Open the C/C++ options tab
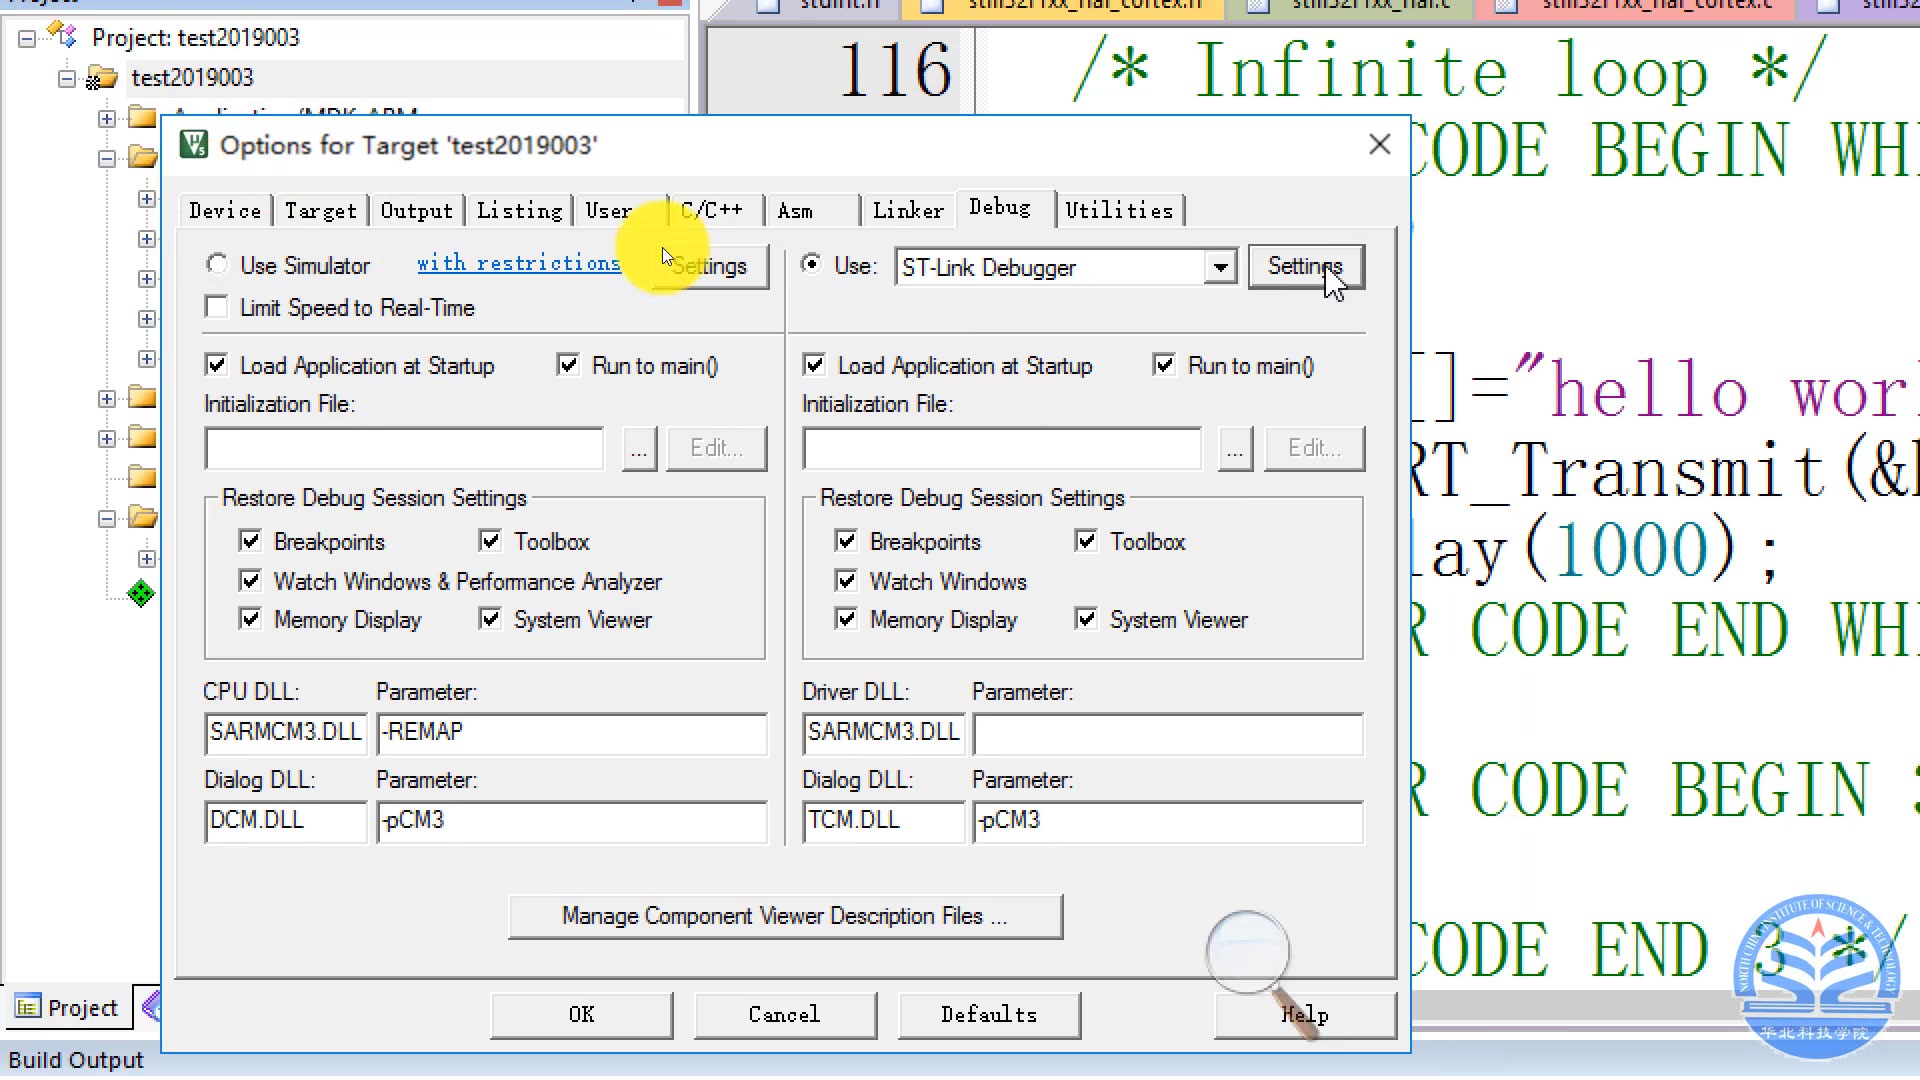 [x=712, y=210]
